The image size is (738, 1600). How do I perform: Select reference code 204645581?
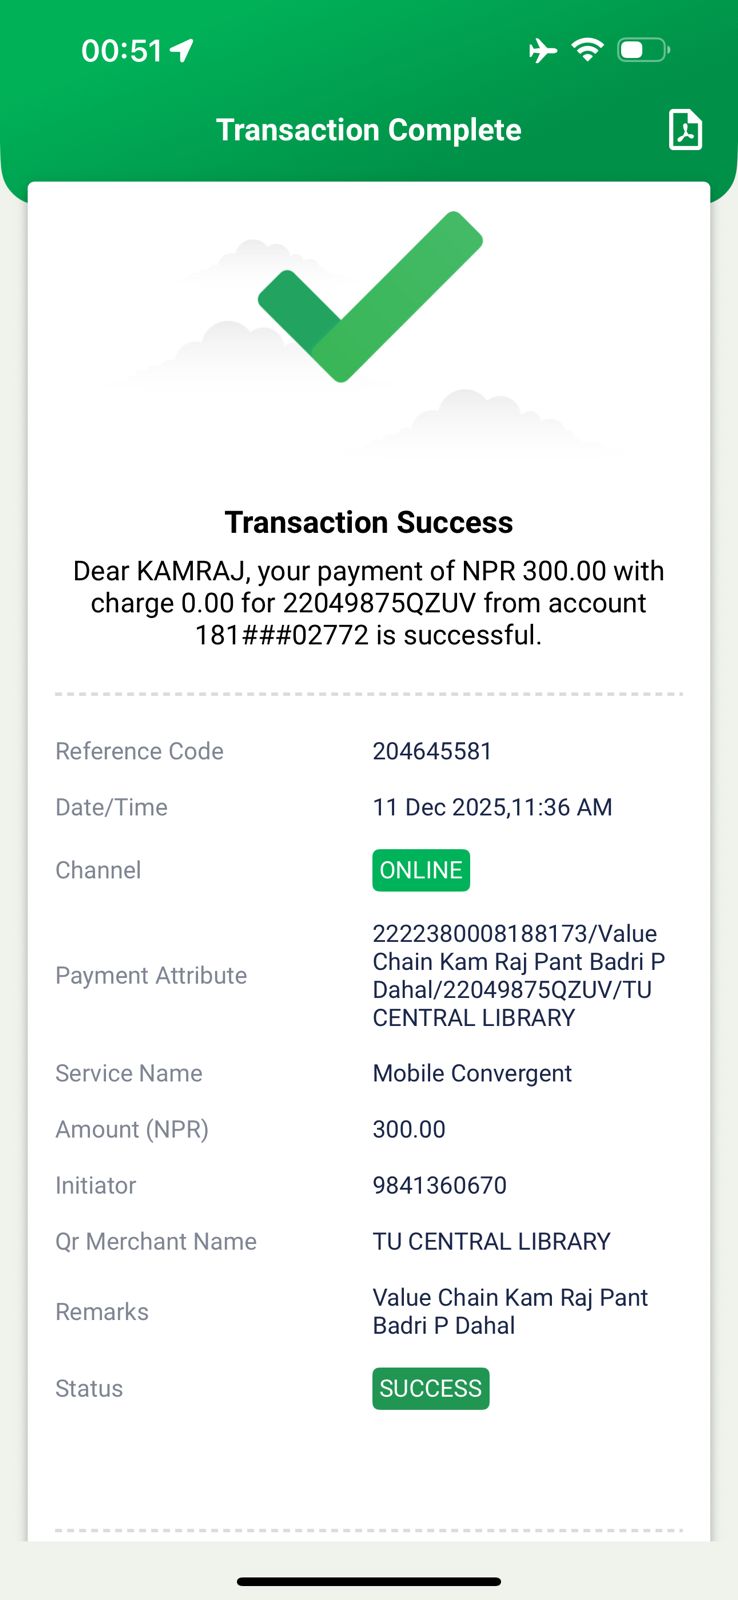(x=432, y=751)
